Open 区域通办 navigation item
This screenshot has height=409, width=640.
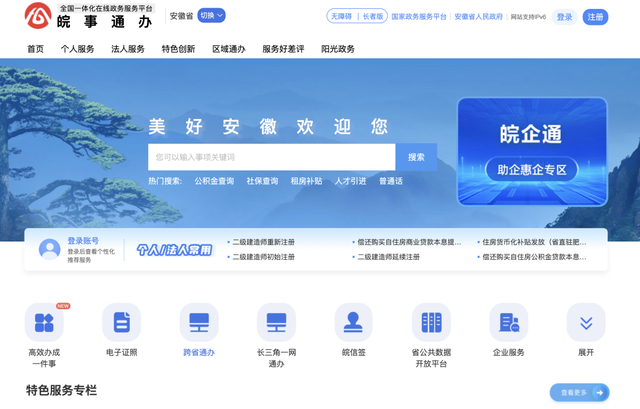(x=229, y=49)
